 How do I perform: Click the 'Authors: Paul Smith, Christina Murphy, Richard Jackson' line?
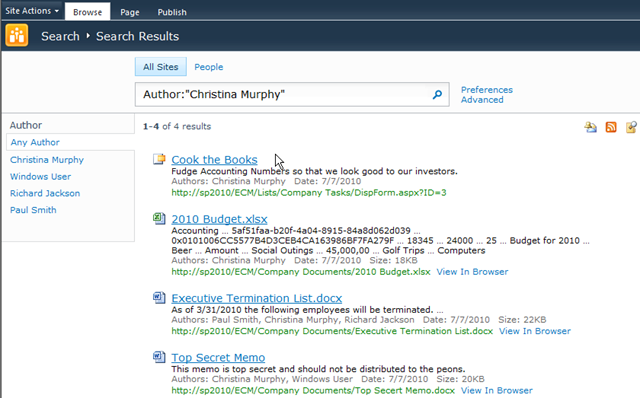293,320
